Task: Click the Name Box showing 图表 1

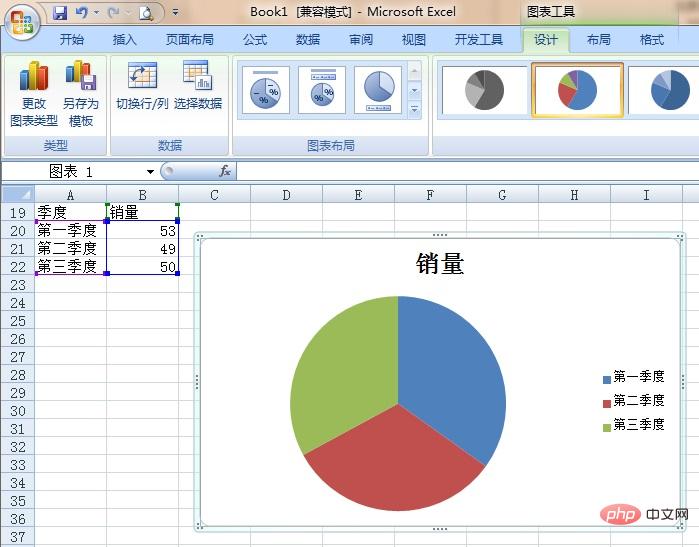Action: pyautogui.click(x=72, y=171)
